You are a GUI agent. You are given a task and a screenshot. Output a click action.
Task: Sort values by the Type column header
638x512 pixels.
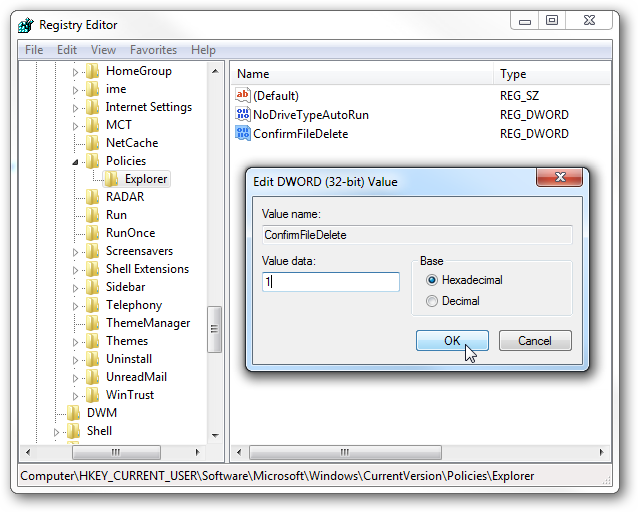(x=552, y=74)
